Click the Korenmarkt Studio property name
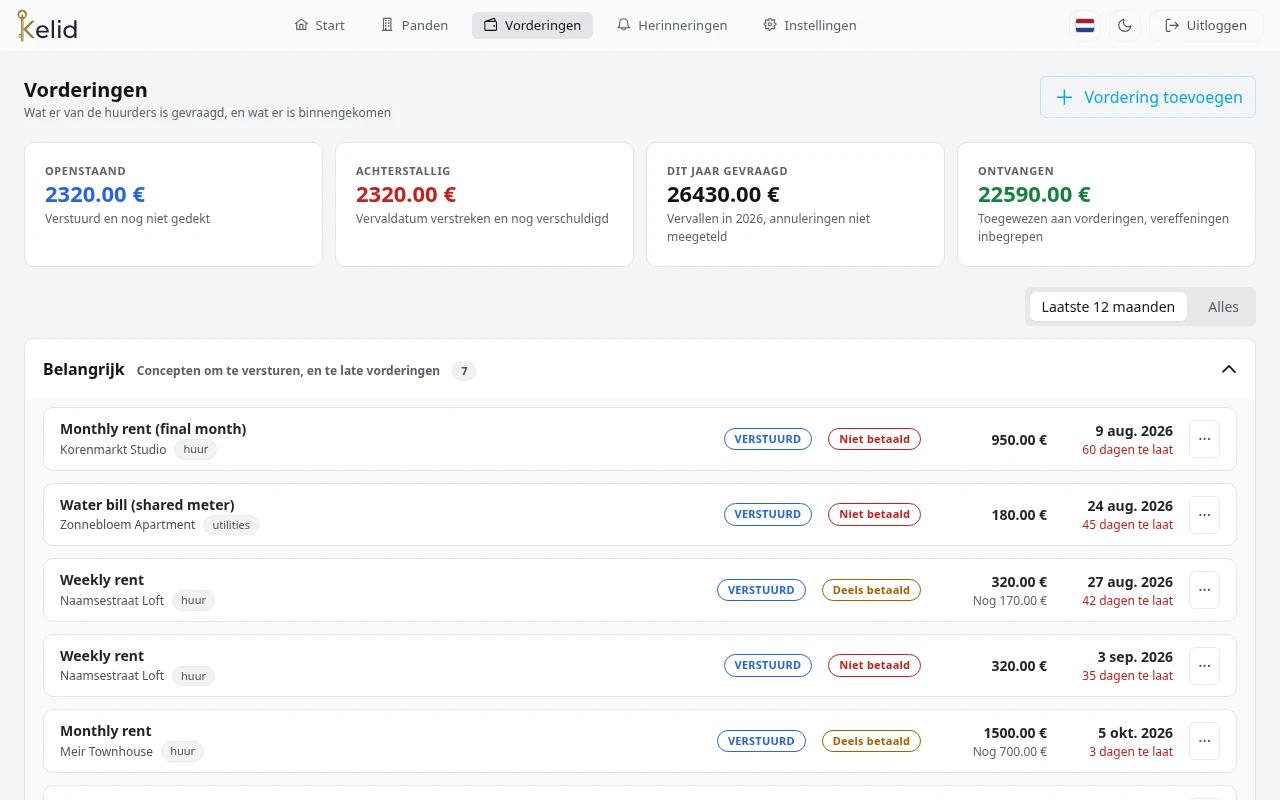 pyautogui.click(x=113, y=450)
